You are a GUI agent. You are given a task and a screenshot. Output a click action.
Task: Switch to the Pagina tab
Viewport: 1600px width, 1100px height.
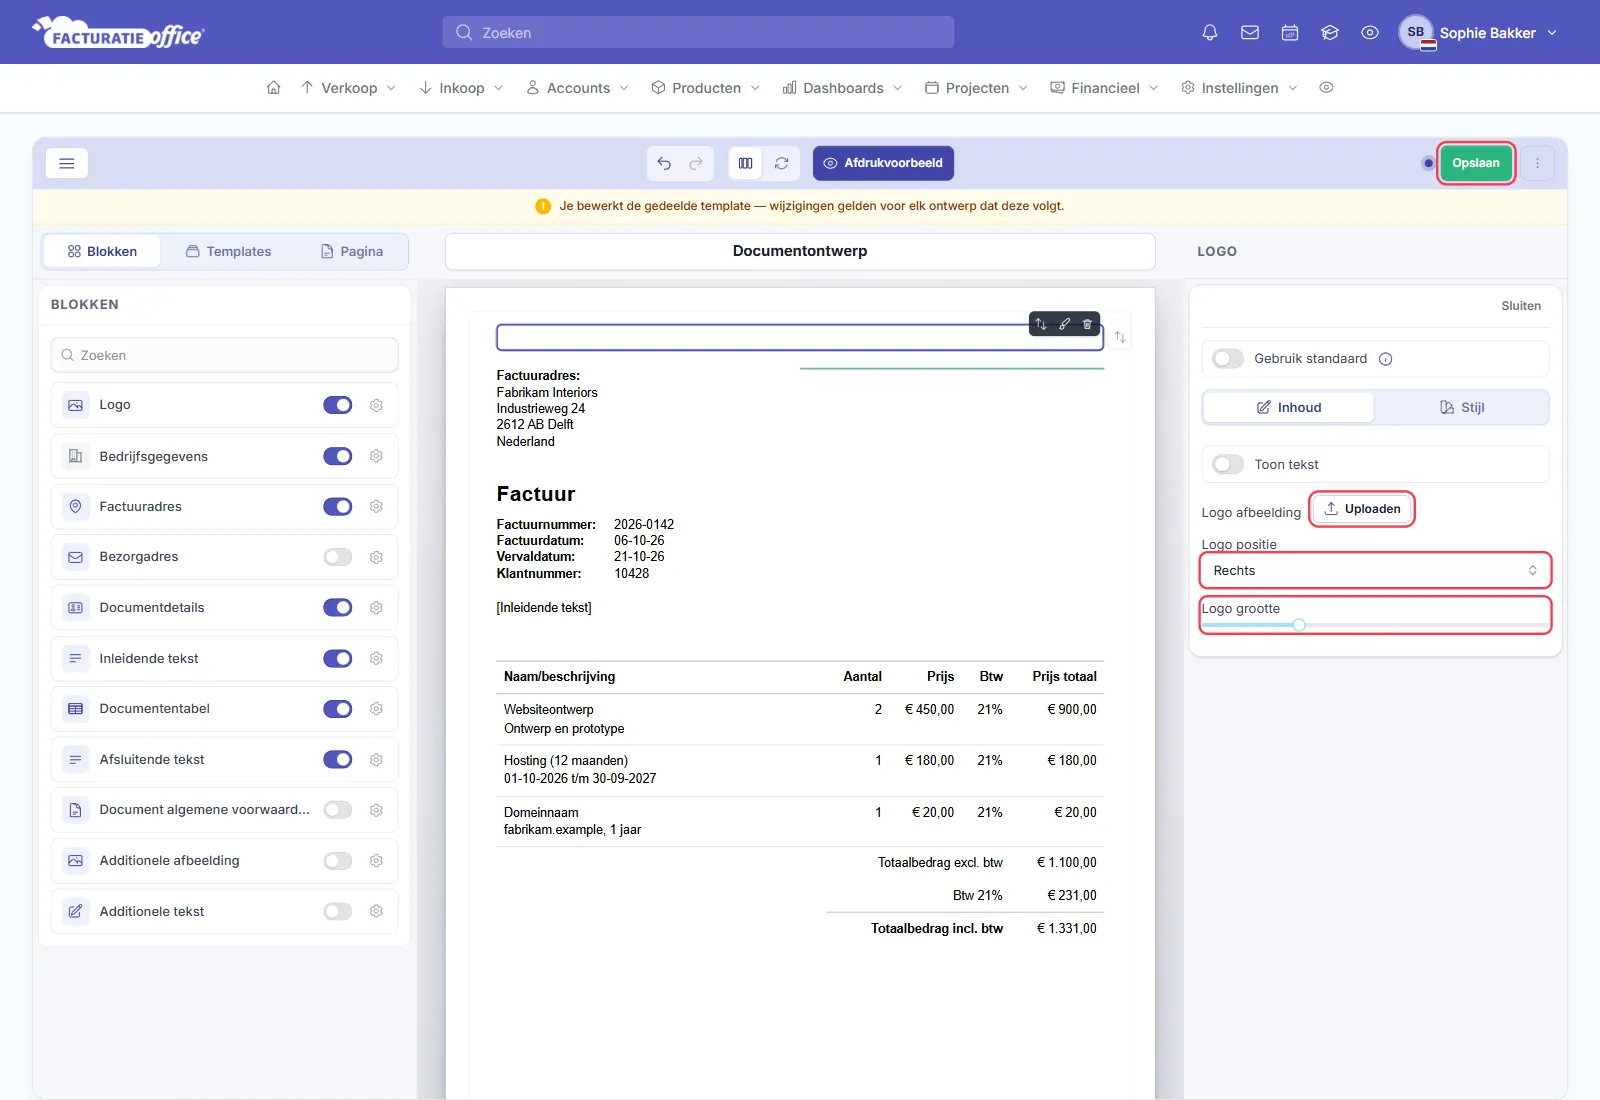point(352,252)
